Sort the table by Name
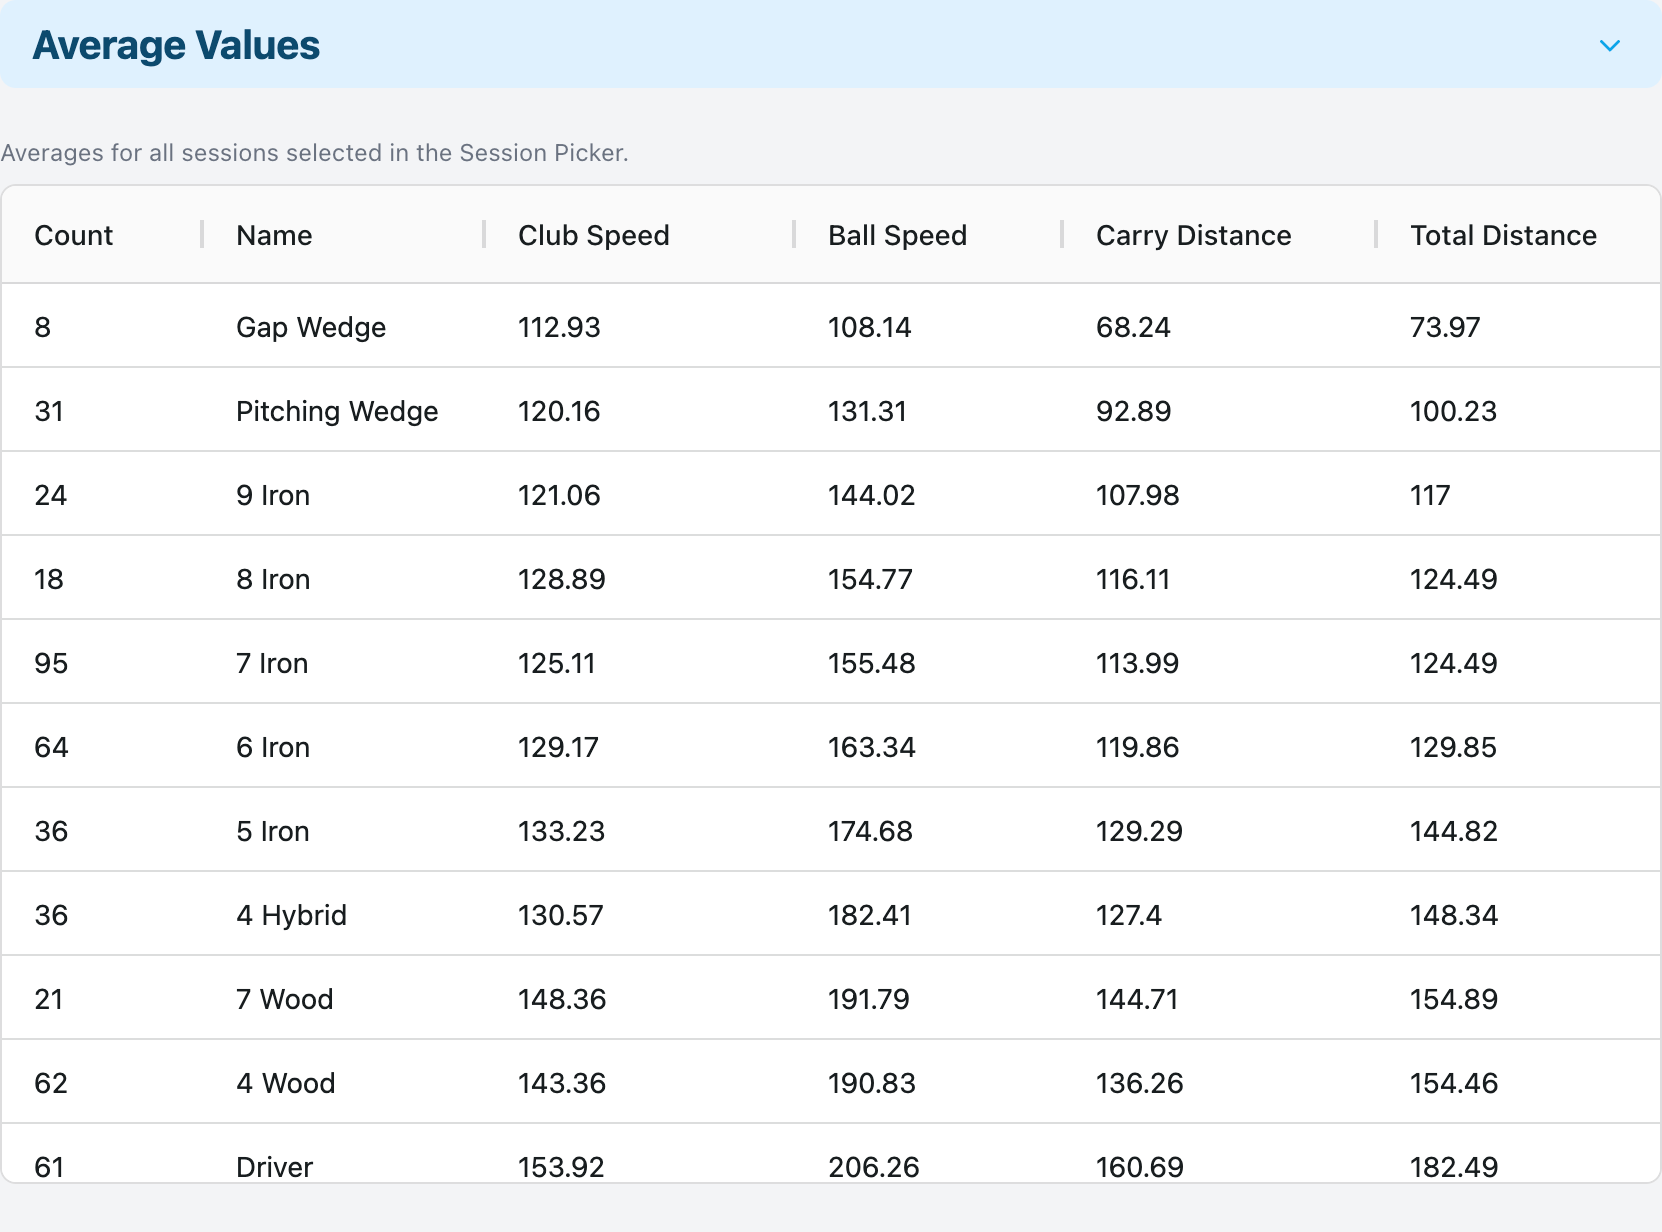This screenshot has width=1662, height=1232. (272, 235)
